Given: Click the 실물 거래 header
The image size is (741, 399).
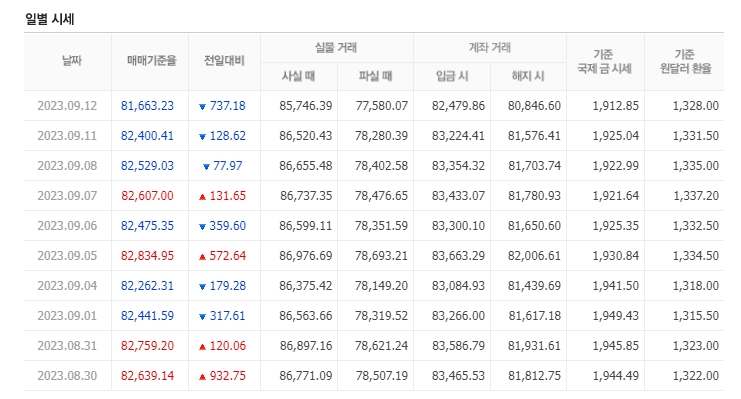Looking at the screenshot, I should 336,47.
